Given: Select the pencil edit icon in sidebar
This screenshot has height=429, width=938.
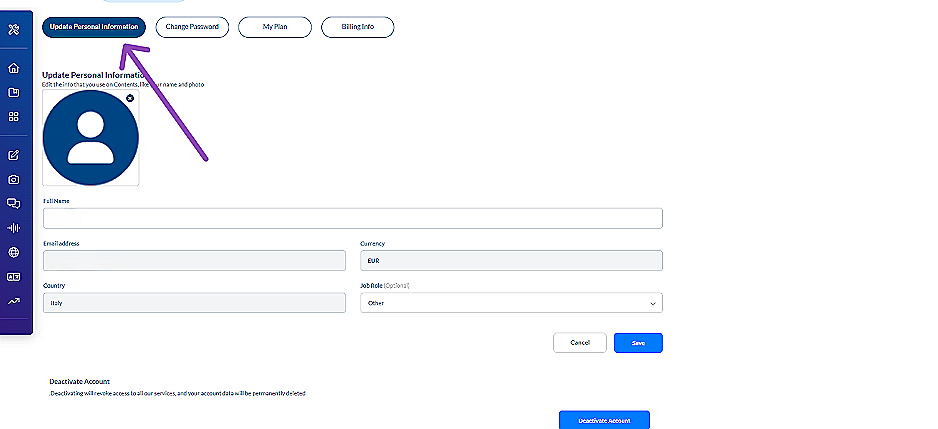Looking at the screenshot, I should coord(14,155).
